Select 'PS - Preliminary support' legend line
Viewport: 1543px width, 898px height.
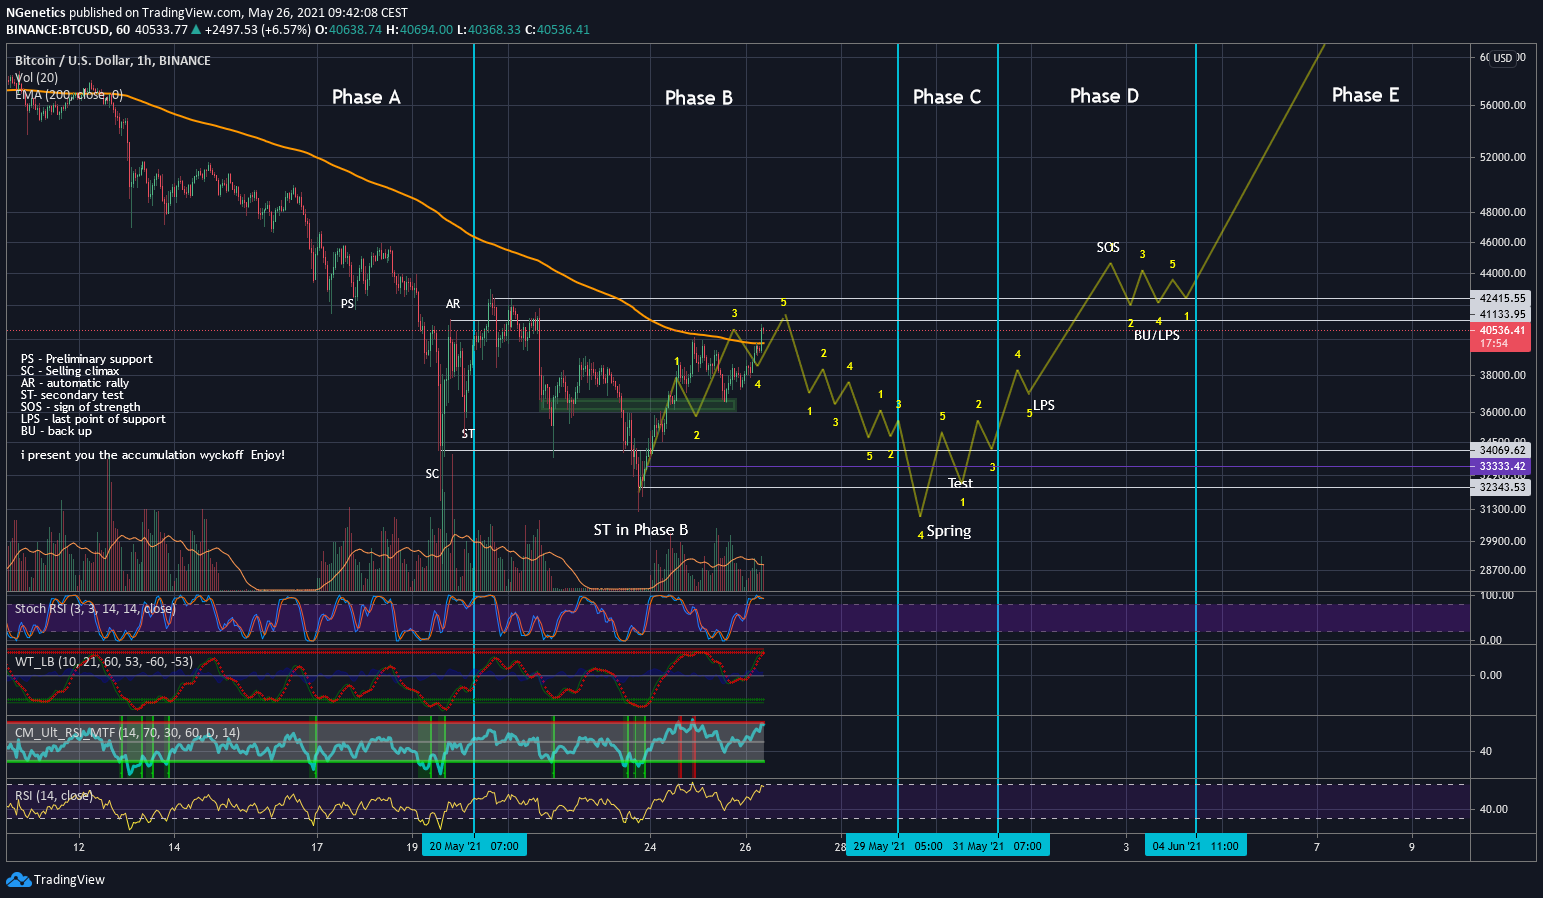[x=87, y=359]
